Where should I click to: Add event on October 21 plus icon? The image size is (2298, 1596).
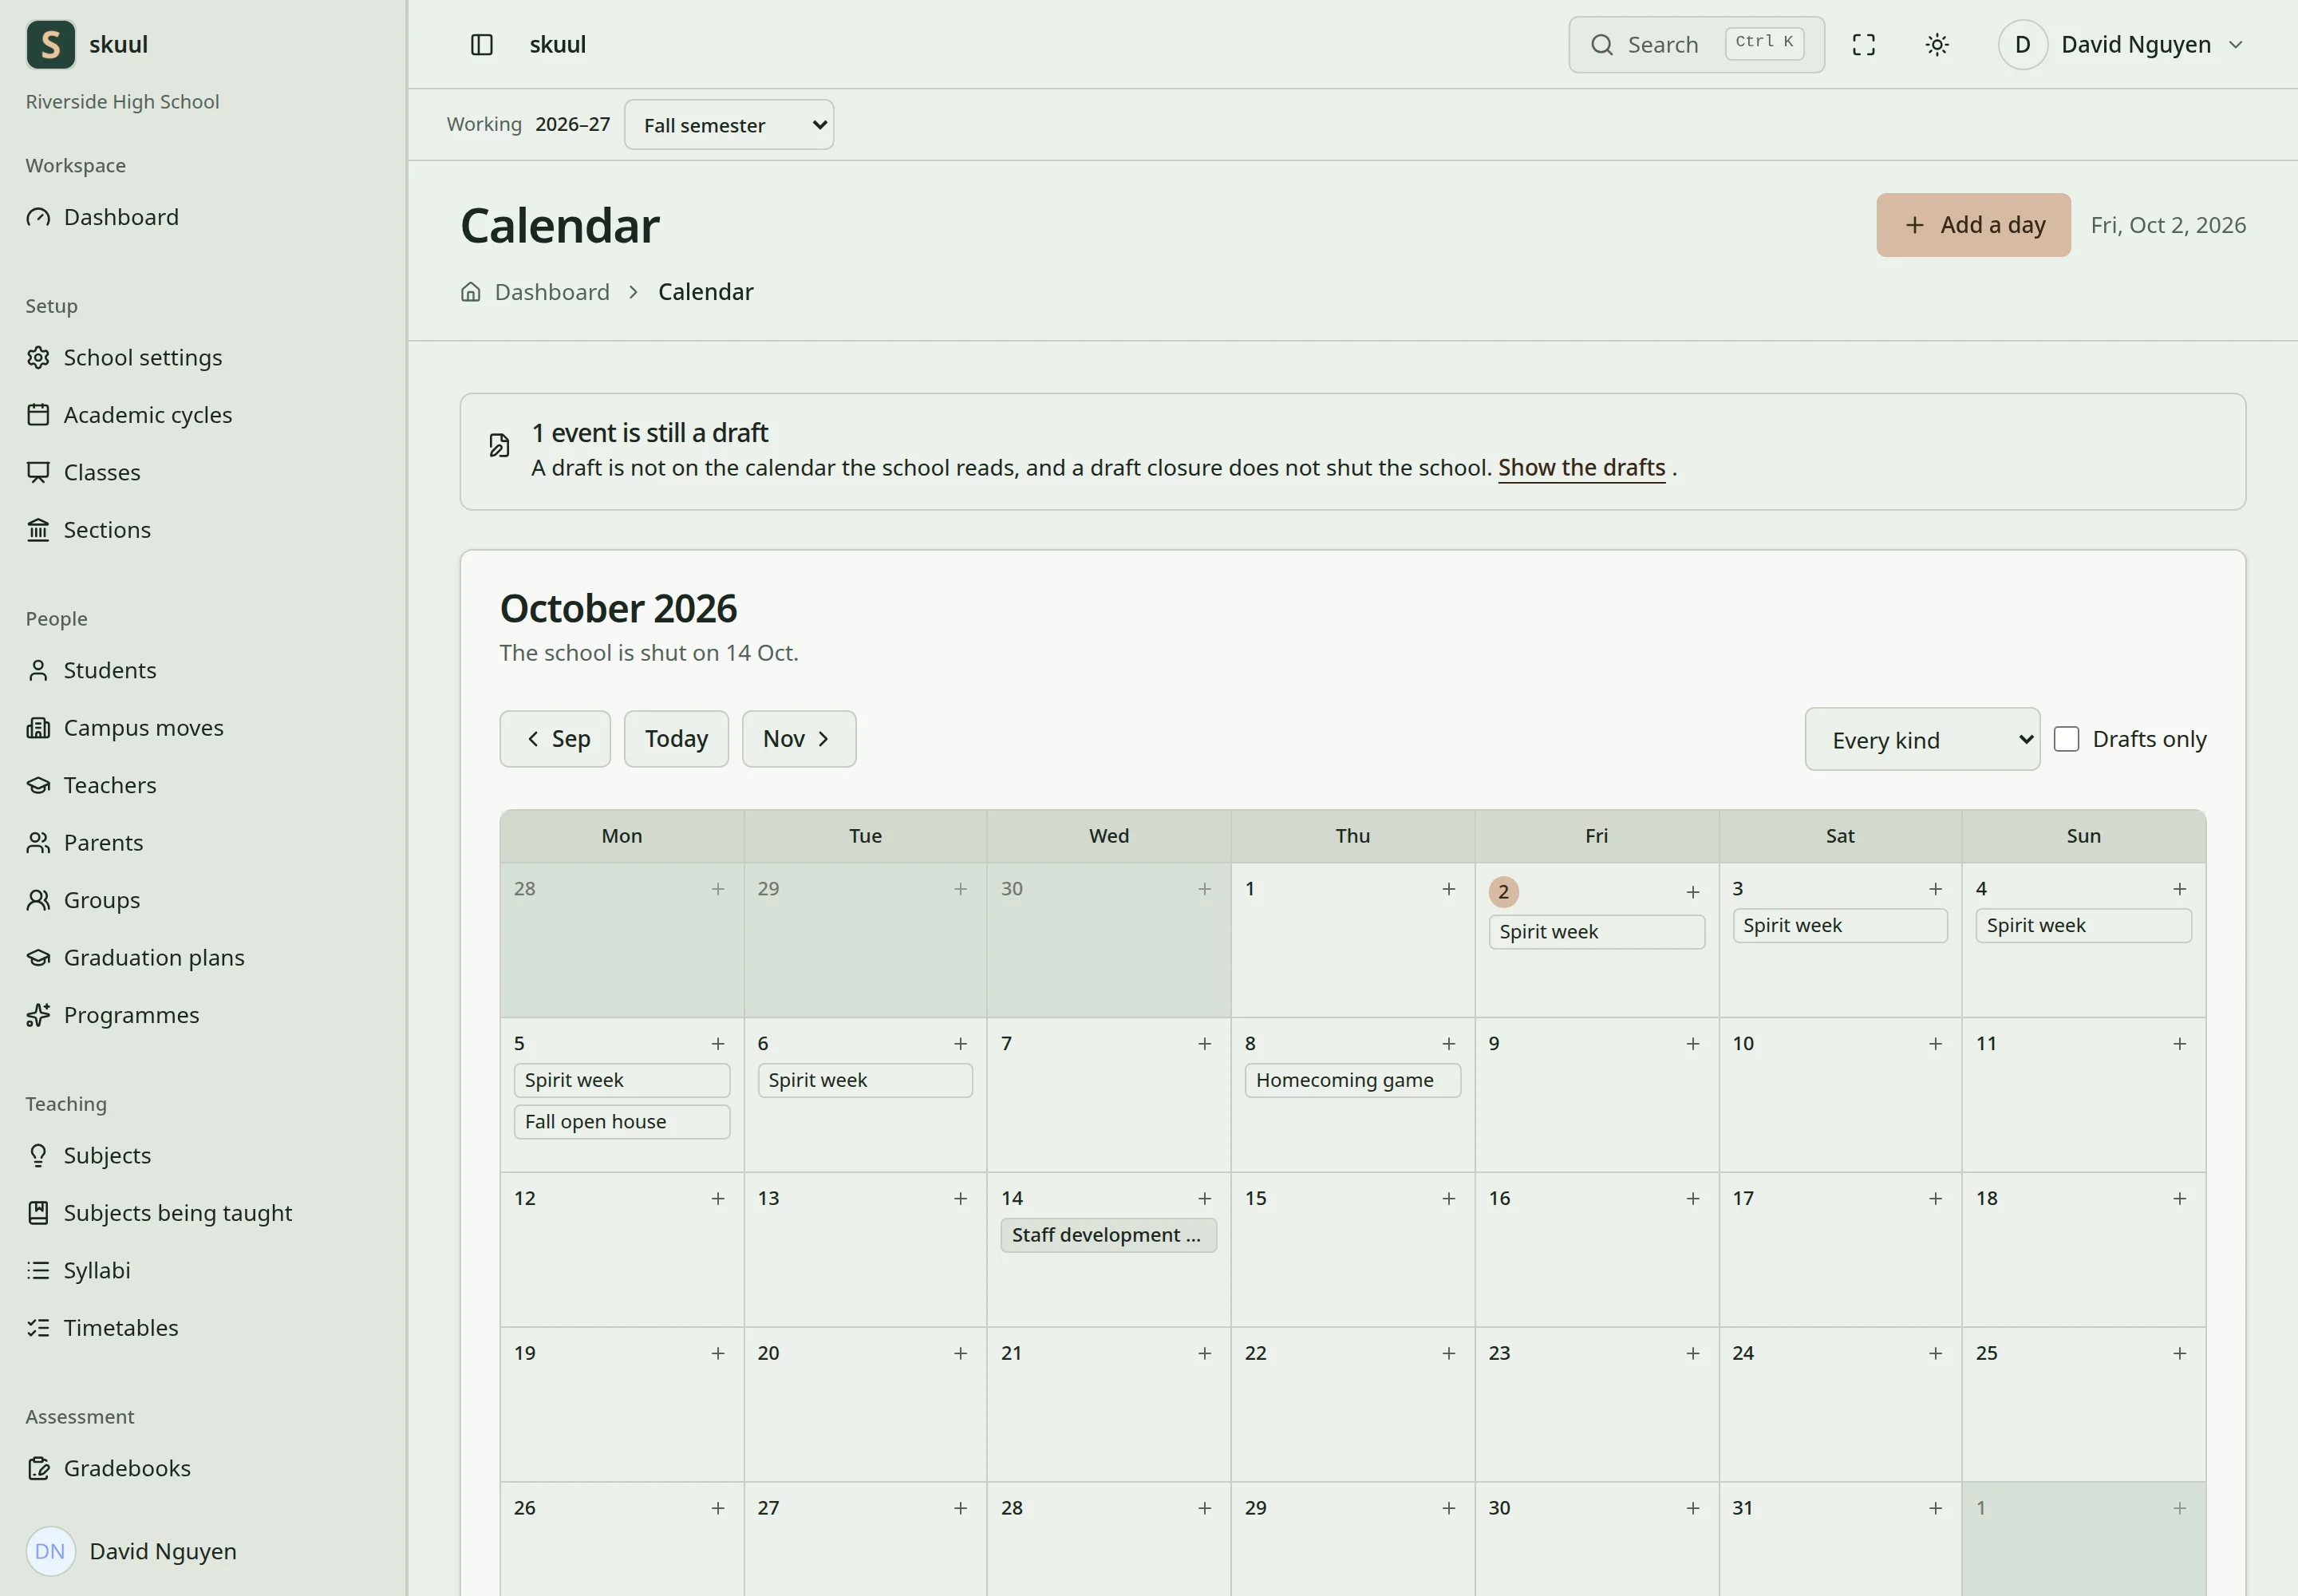tap(1204, 1353)
